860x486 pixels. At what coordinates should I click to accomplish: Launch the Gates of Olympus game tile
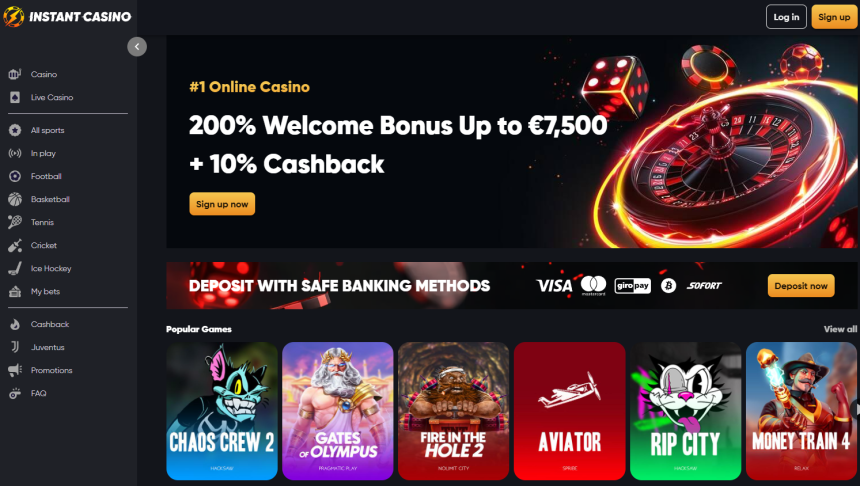click(337, 411)
